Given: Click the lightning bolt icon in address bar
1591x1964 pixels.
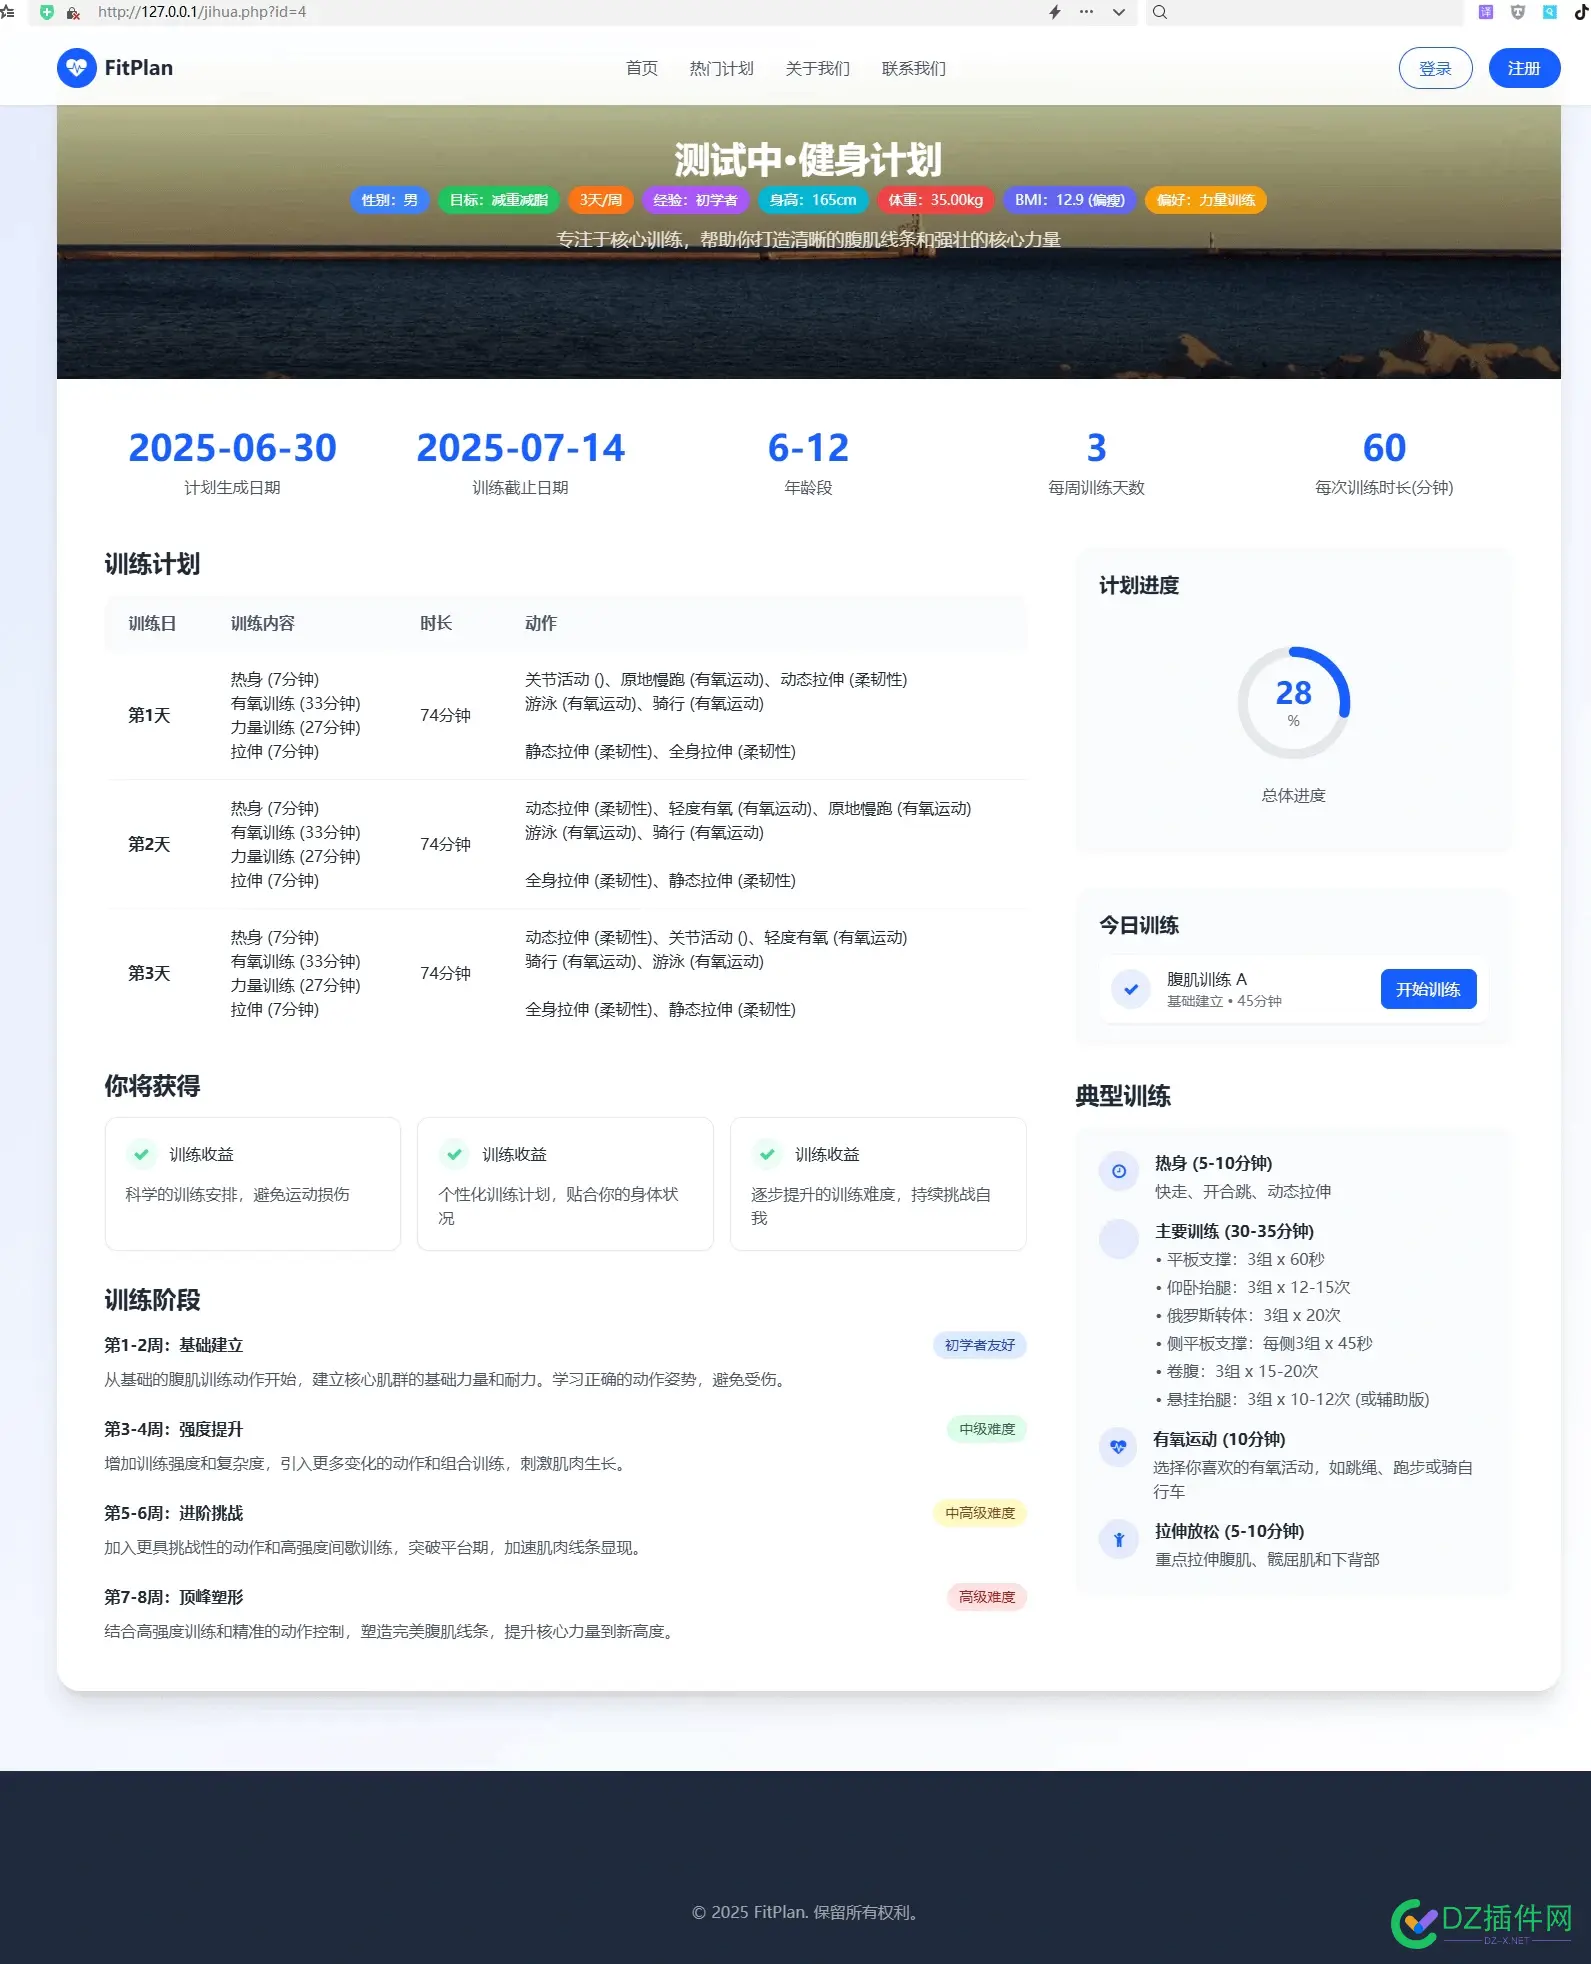Looking at the screenshot, I should pos(1054,12).
